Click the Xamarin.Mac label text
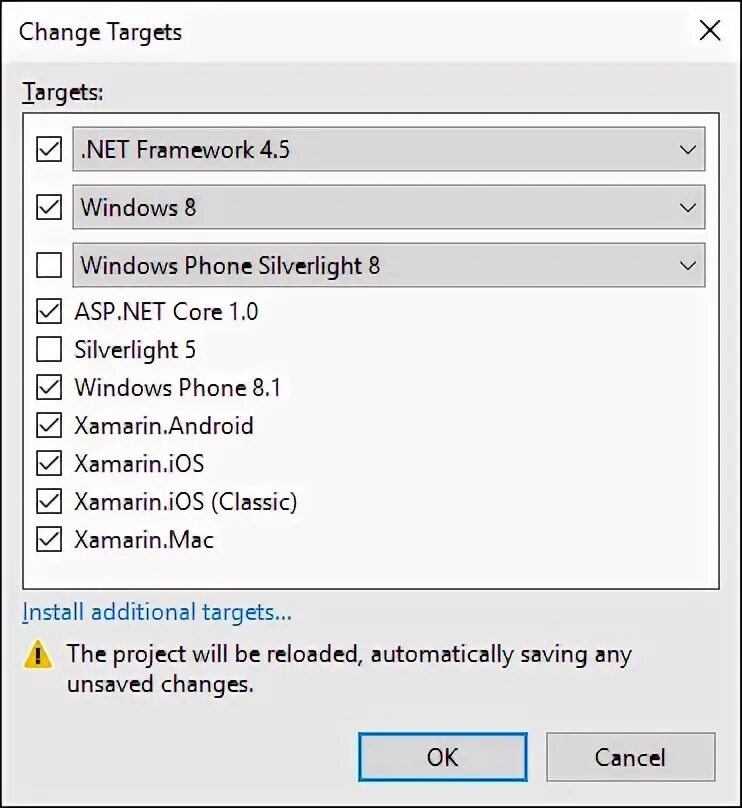Viewport: 742px width, 808px height. coord(144,540)
